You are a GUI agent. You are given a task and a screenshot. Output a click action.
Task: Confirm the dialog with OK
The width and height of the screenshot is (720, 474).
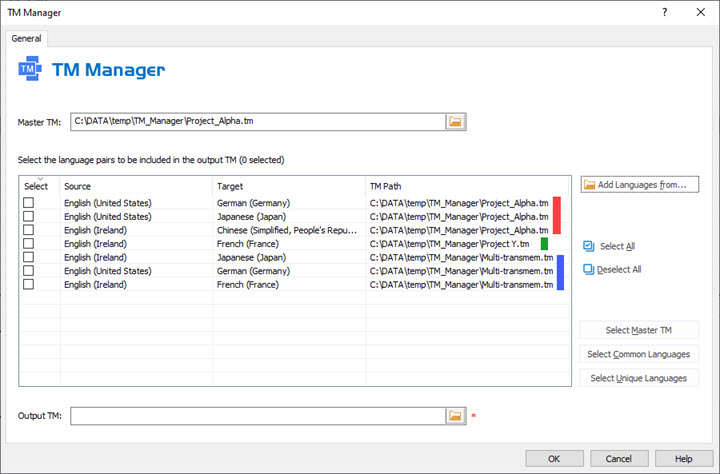click(x=553, y=458)
